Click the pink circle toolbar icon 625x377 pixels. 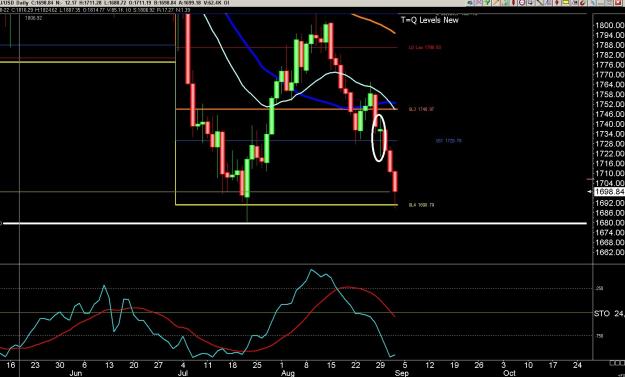coord(522,2)
